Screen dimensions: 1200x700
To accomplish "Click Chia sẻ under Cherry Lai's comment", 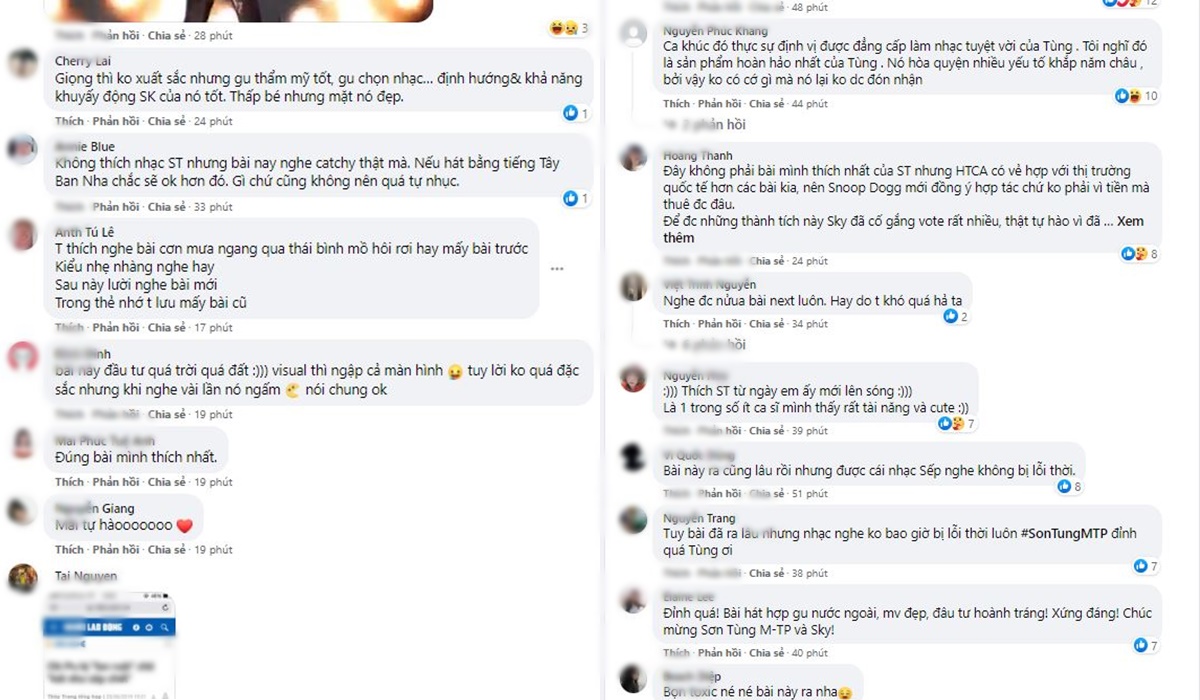I will tap(167, 121).
